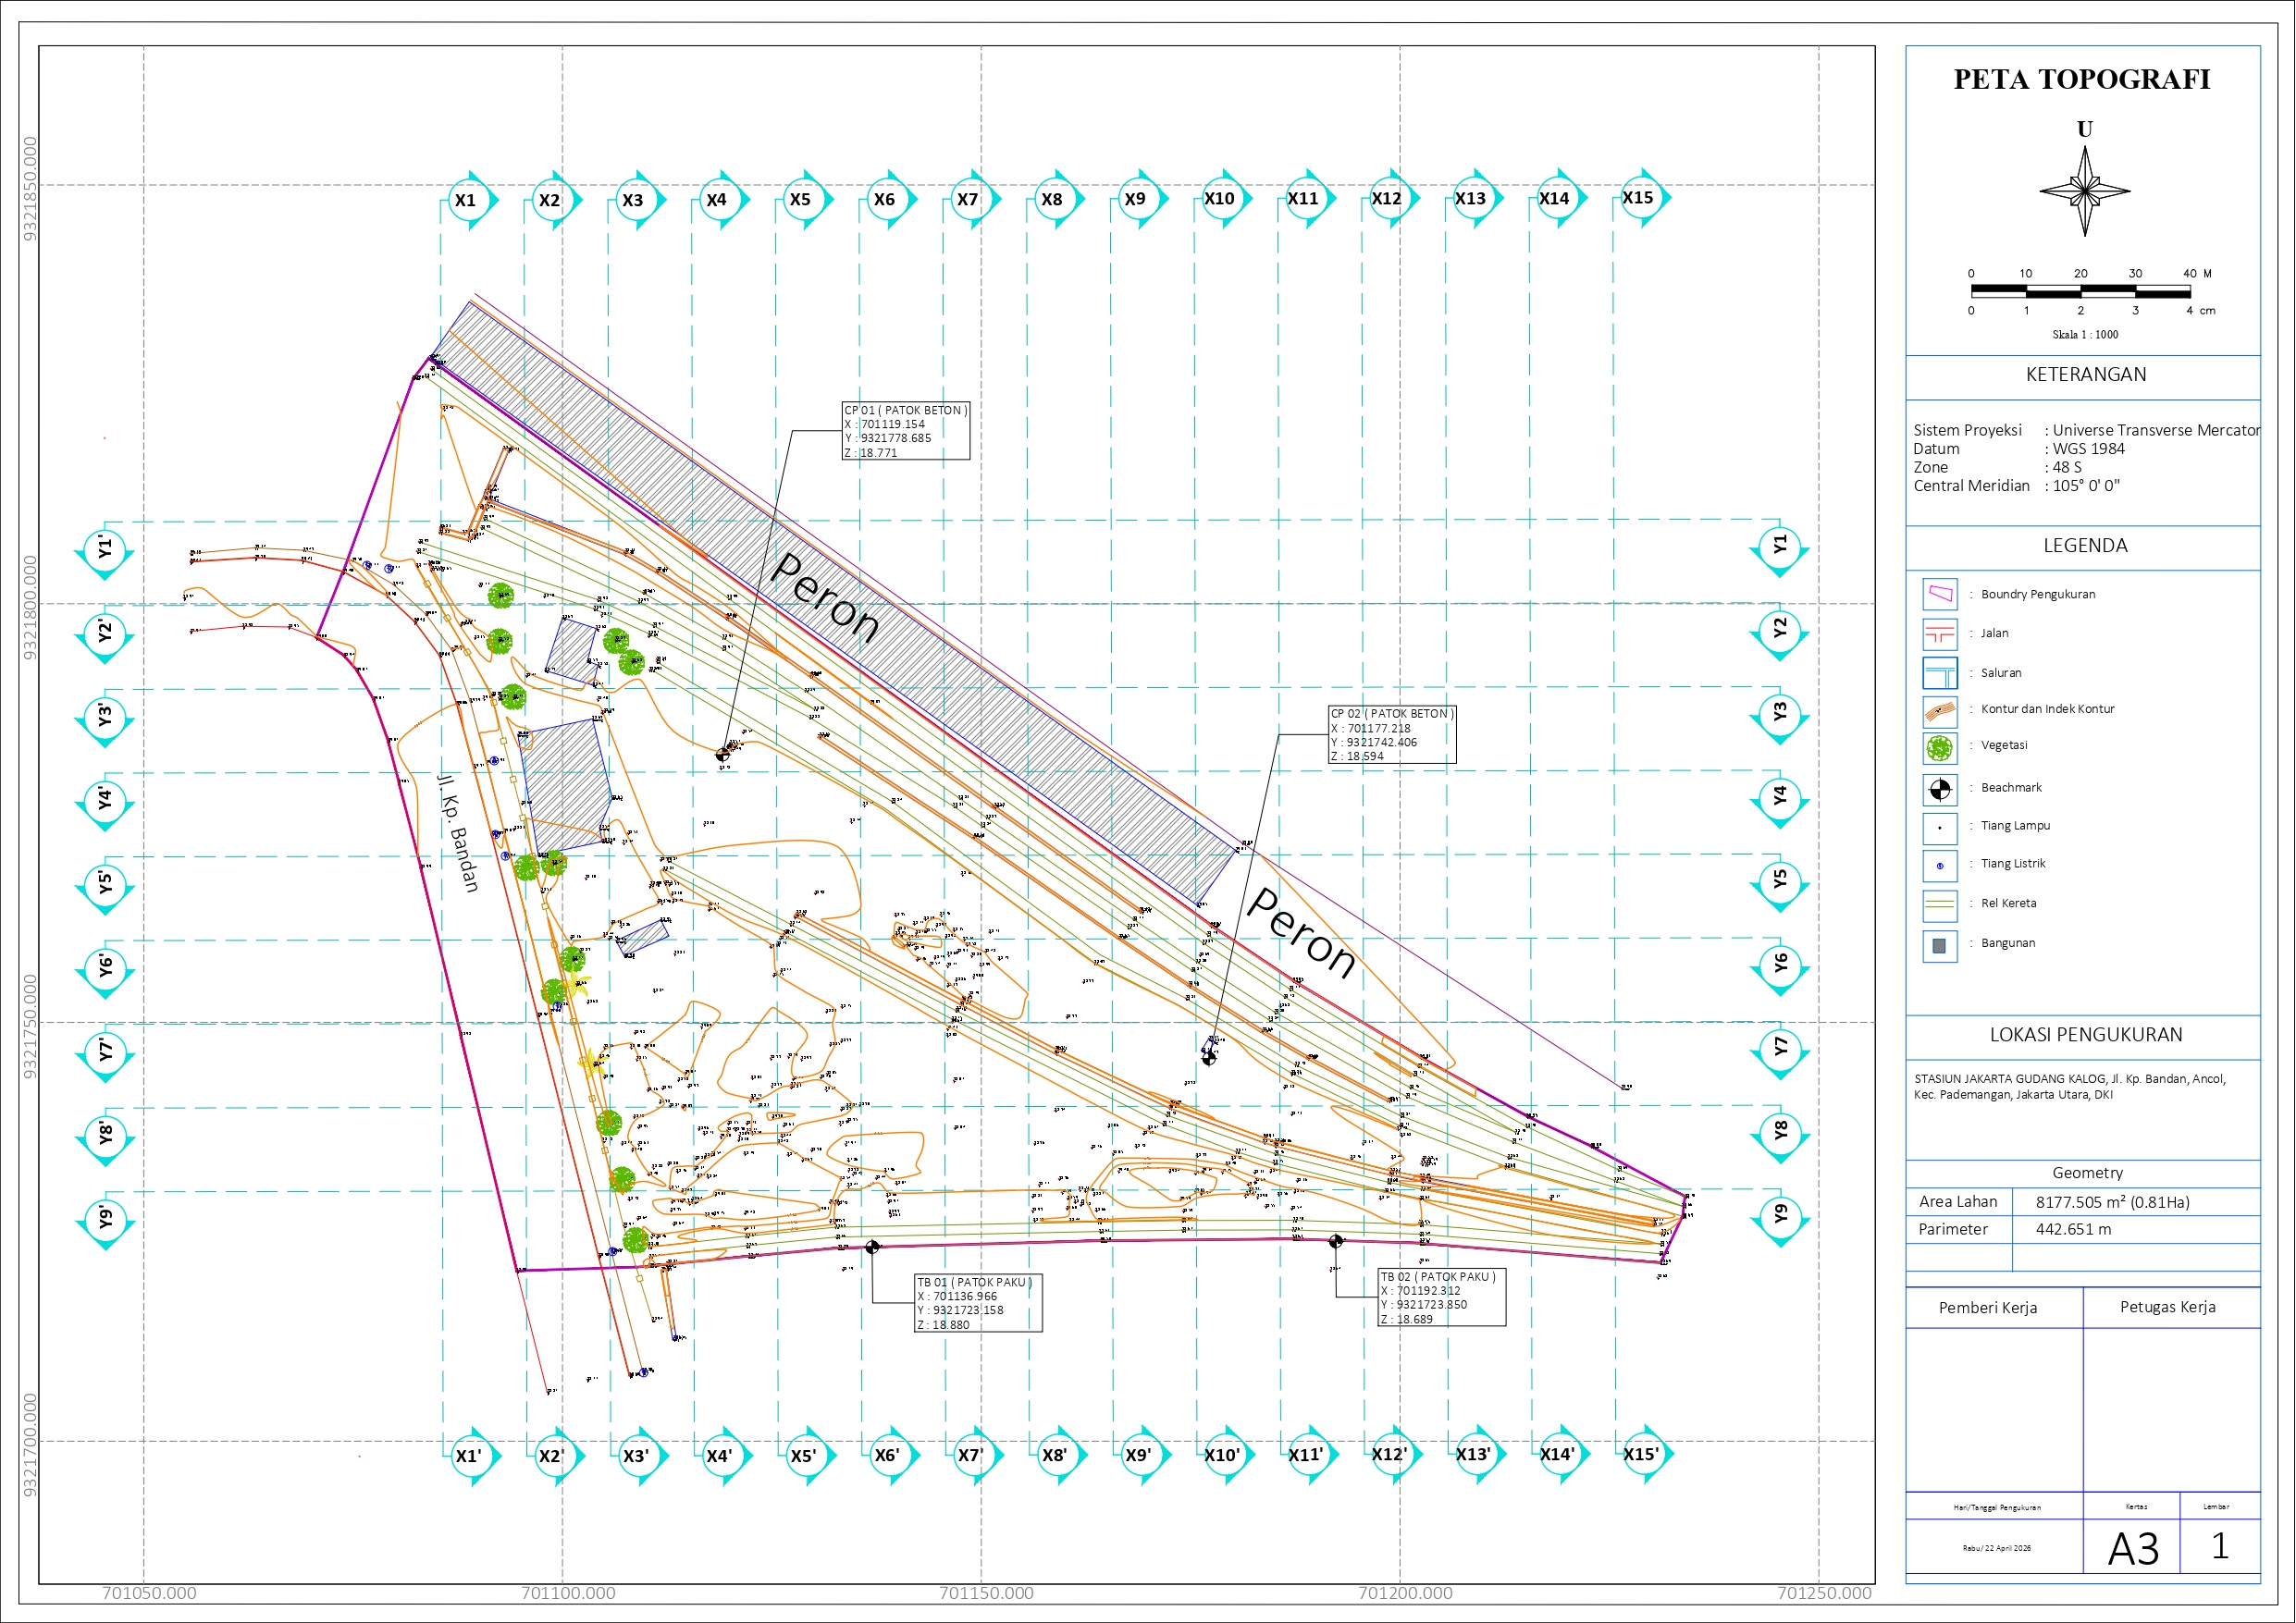Screen dimensions: 2296x1623
Task: Click the KETERANGAN heading
Action: click(x=2086, y=375)
